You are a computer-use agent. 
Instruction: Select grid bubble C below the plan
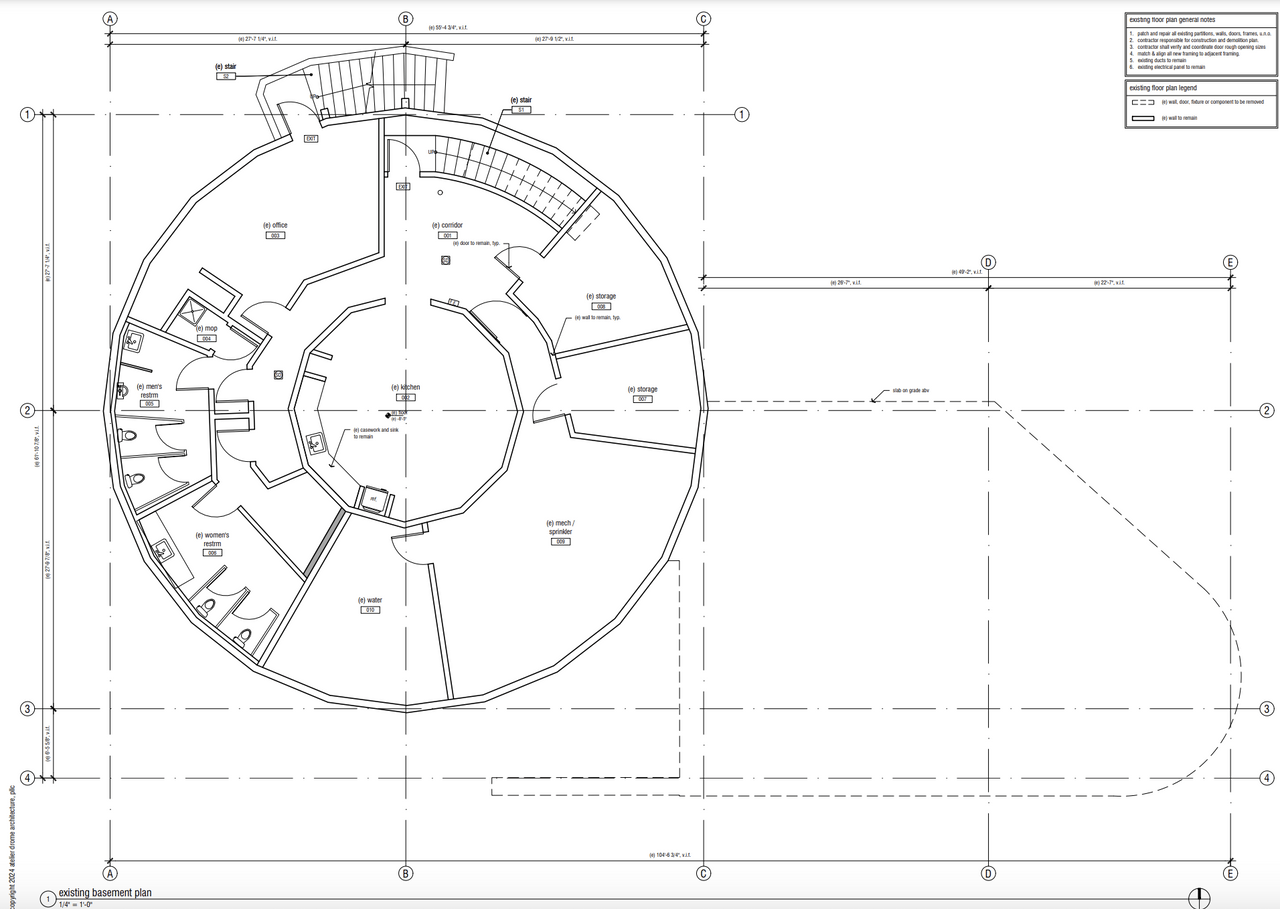click(704, 873)
